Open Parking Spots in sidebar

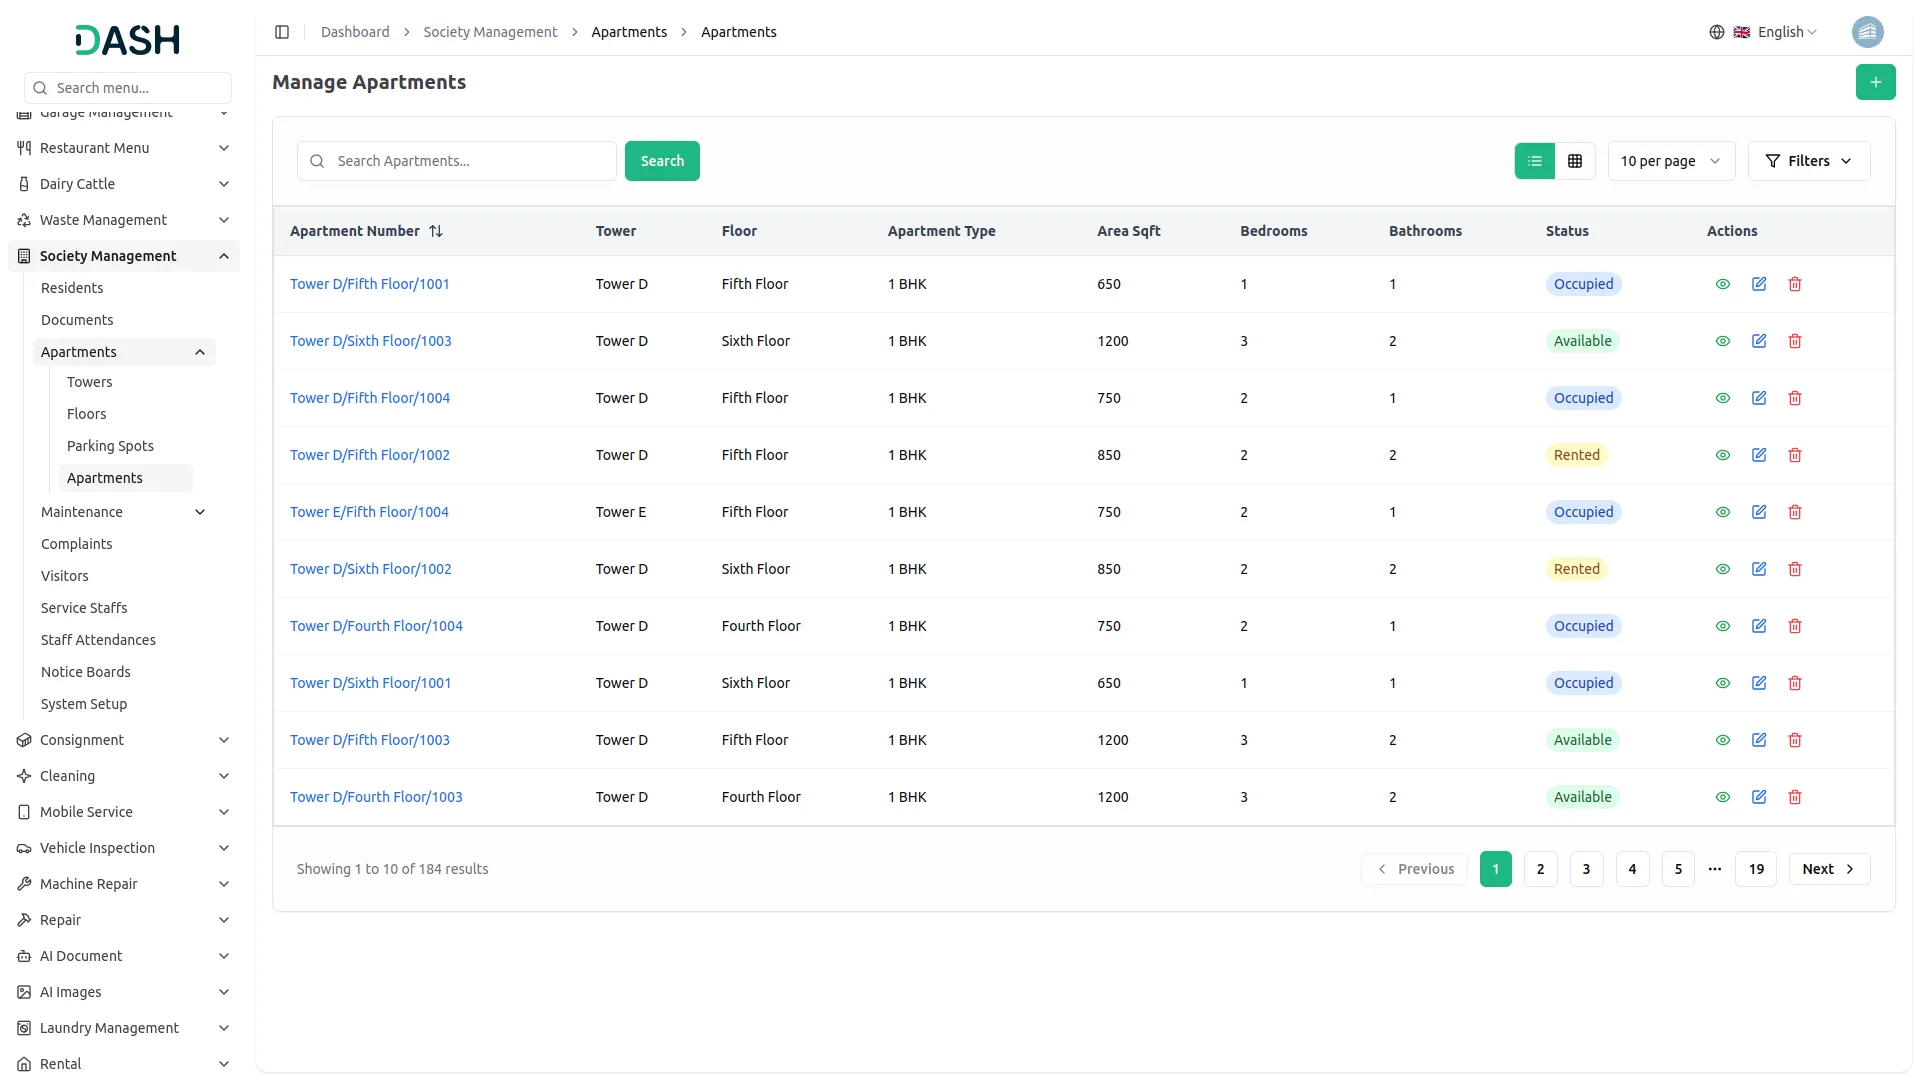coord(110,446)
